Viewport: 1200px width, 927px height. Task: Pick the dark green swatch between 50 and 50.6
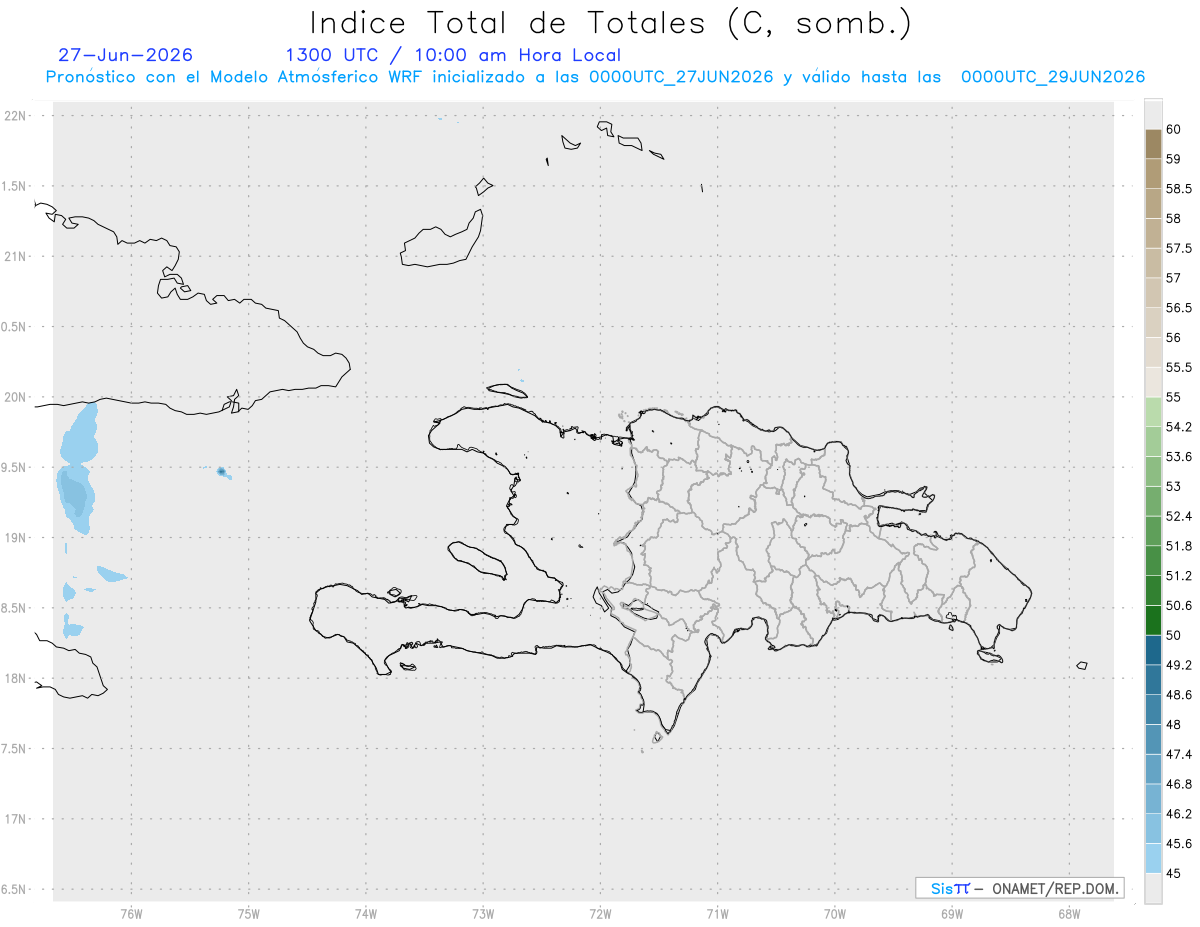1153,620
